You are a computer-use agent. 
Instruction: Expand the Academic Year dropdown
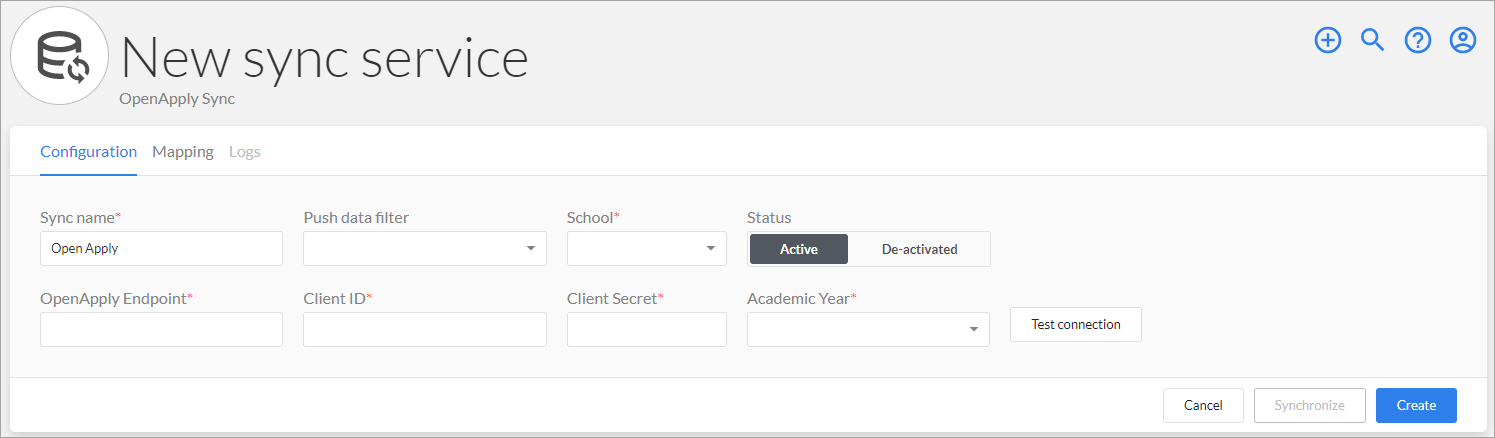point(868,330)
